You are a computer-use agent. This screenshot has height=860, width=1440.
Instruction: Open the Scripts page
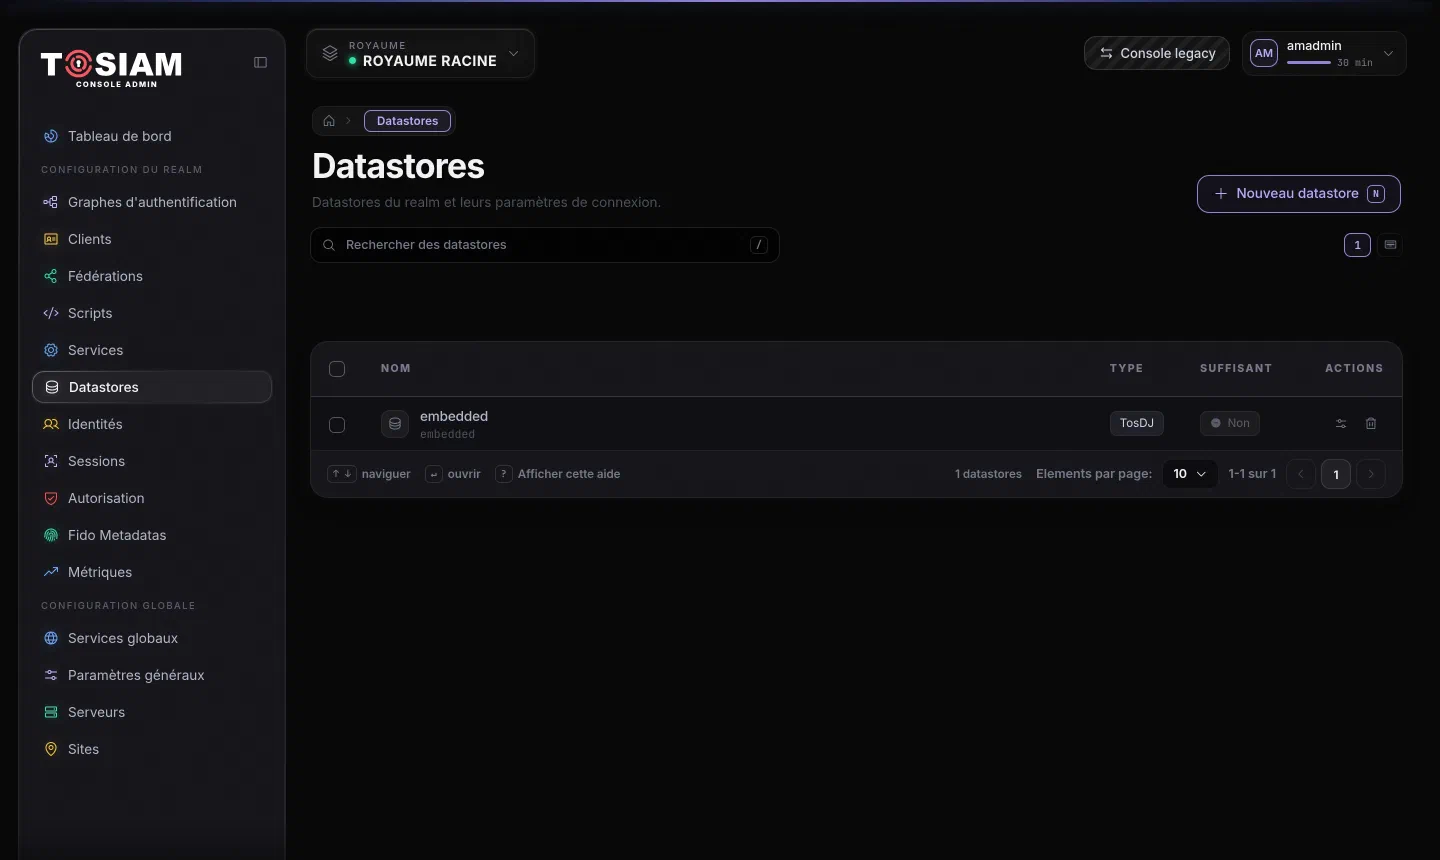tap(152, 313)
